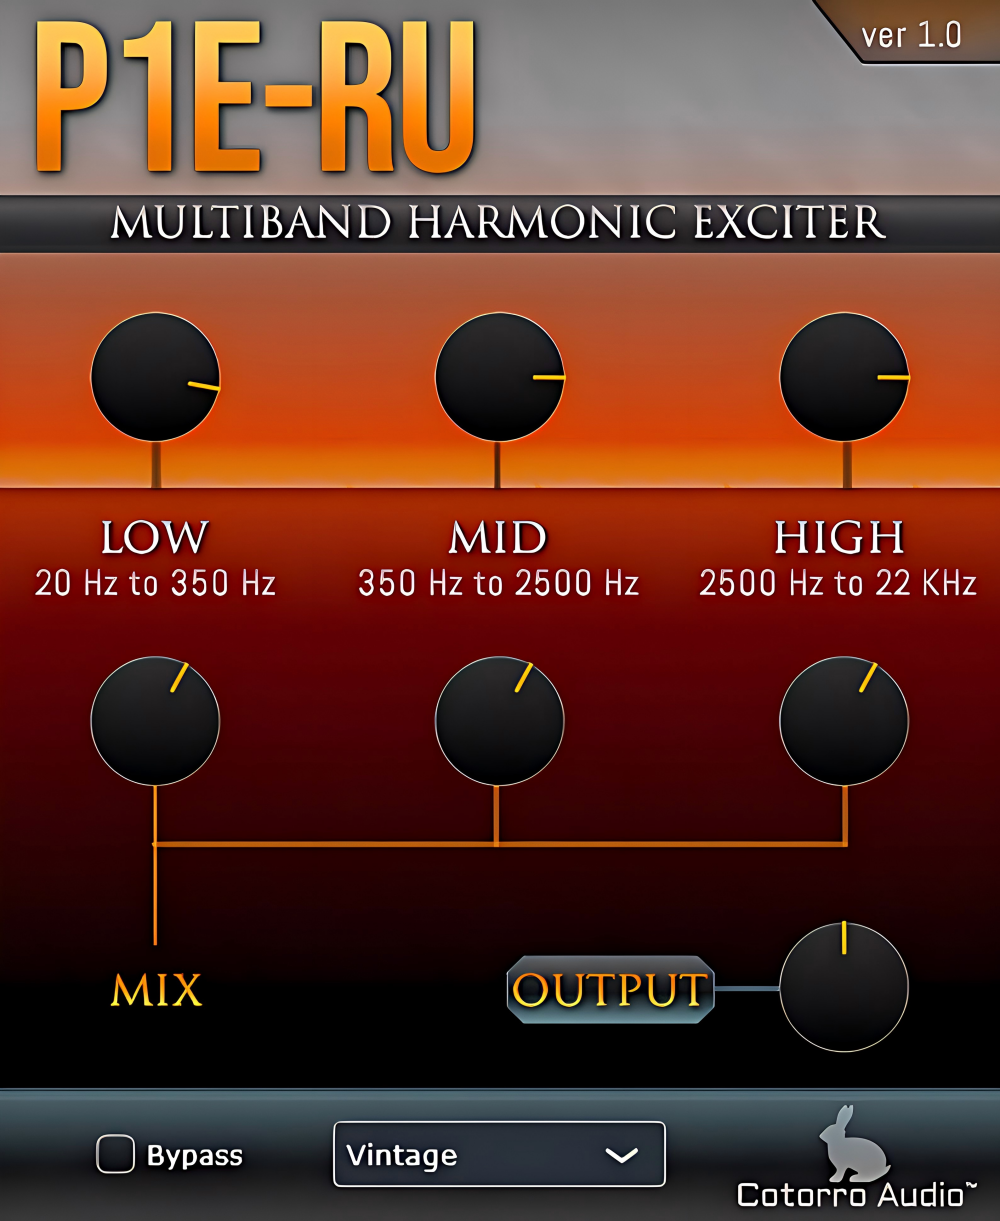The width and height of the screenshot is (1000, 1221).
Task: Click the MID band mix knob
Action: click(500, 721)
